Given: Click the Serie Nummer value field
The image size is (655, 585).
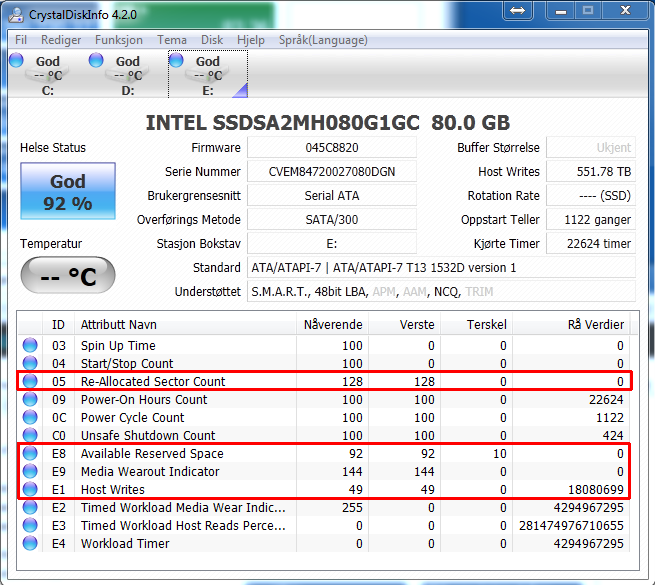Looking at the screenshot, I should point(332,171).
